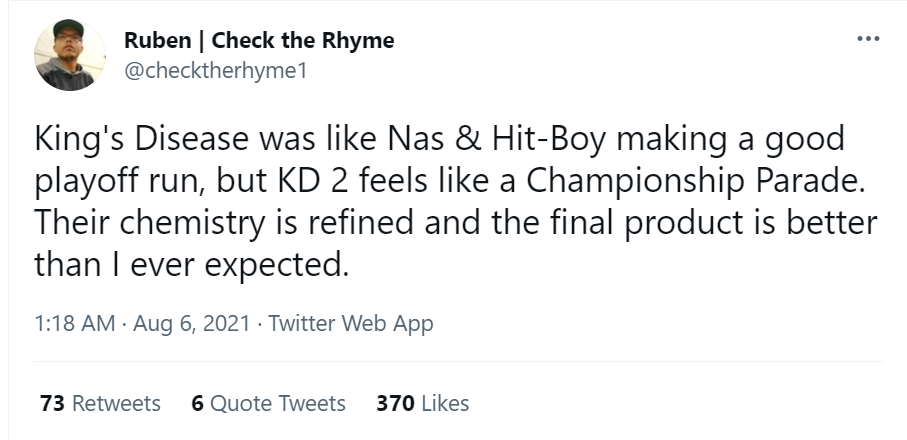Click the number 73 retweet count
The image size is (907, 440).
click(x=54, y=404)
